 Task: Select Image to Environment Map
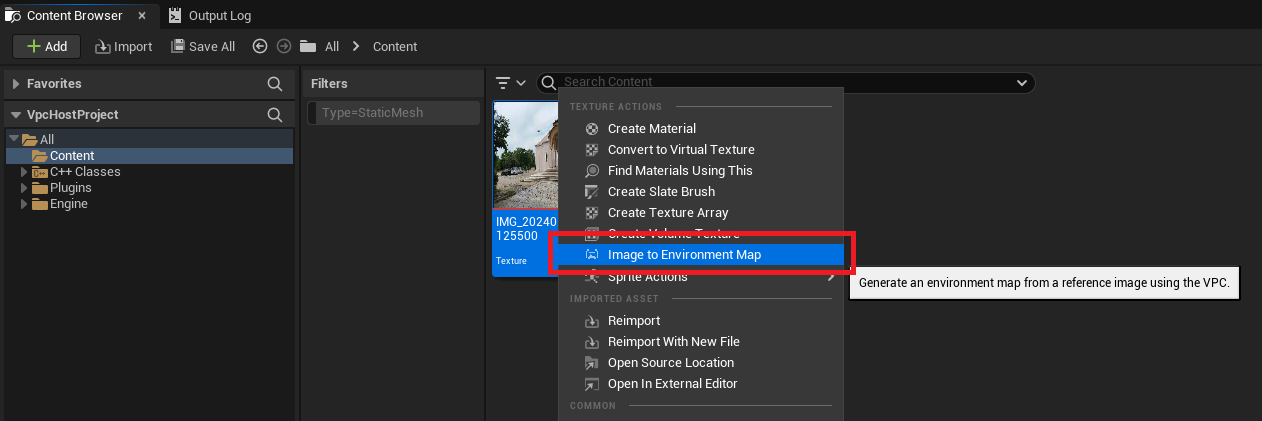(x=684, y=255)
